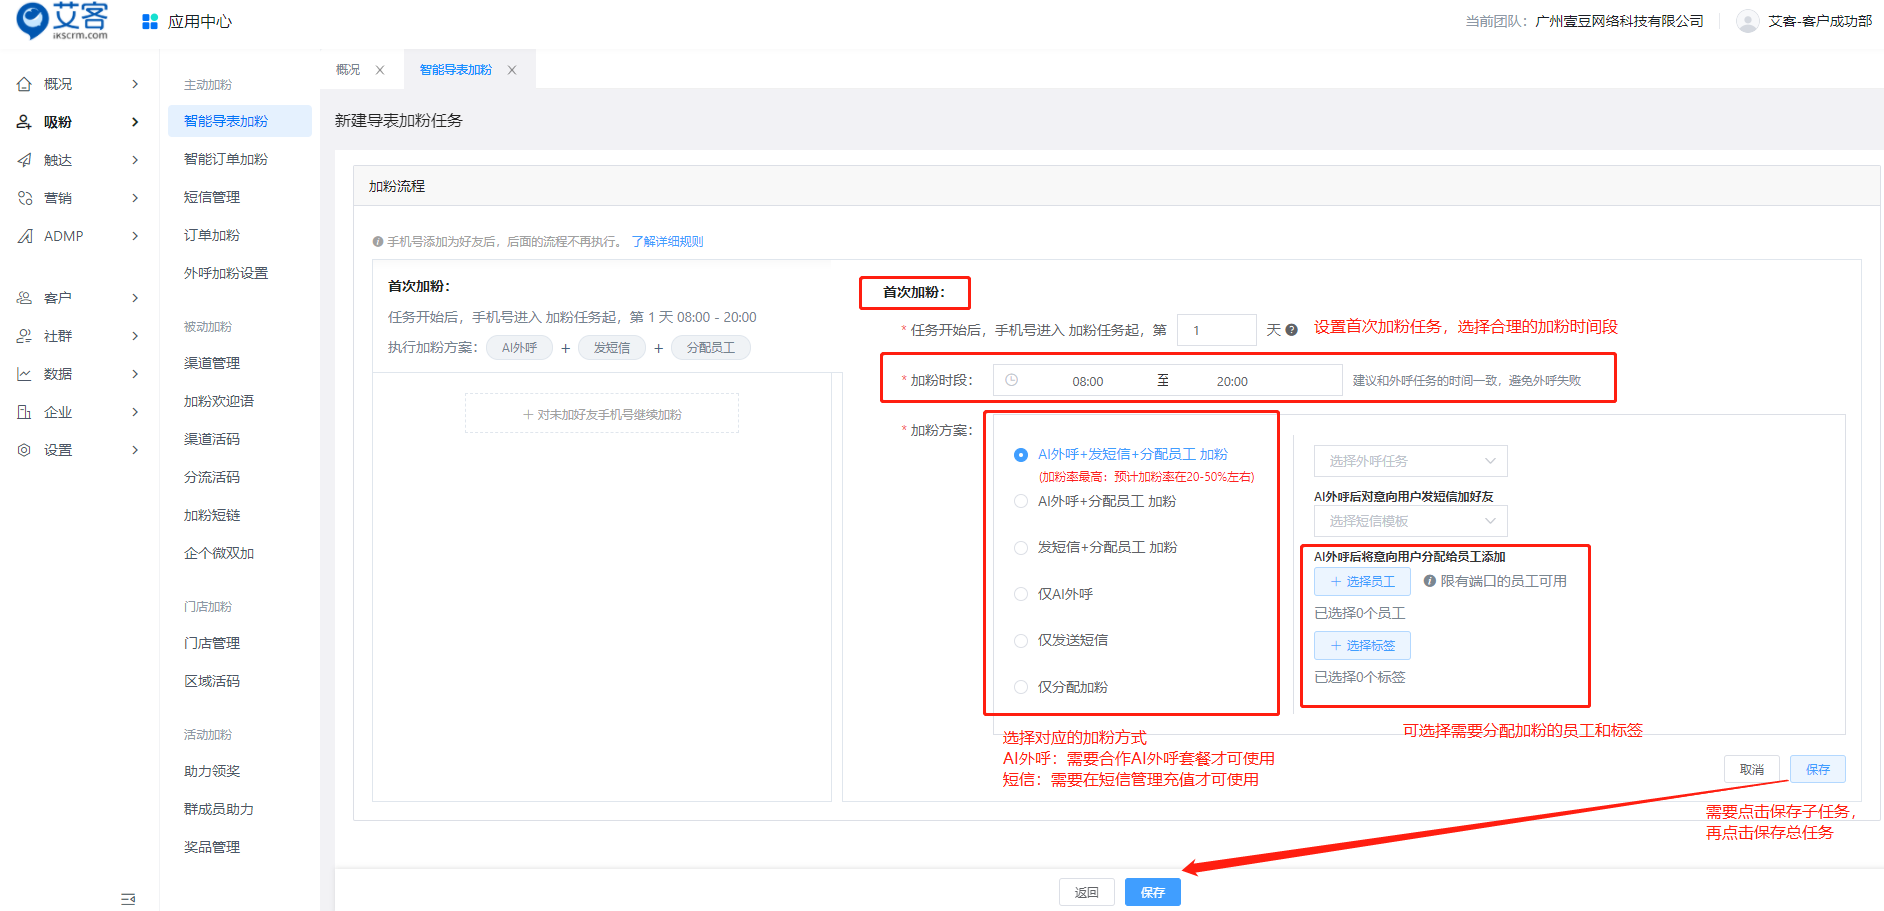Viewport: 1884px width, 911px height.
Task: Click the 了解详细规则 link
Action: (667, 242)
